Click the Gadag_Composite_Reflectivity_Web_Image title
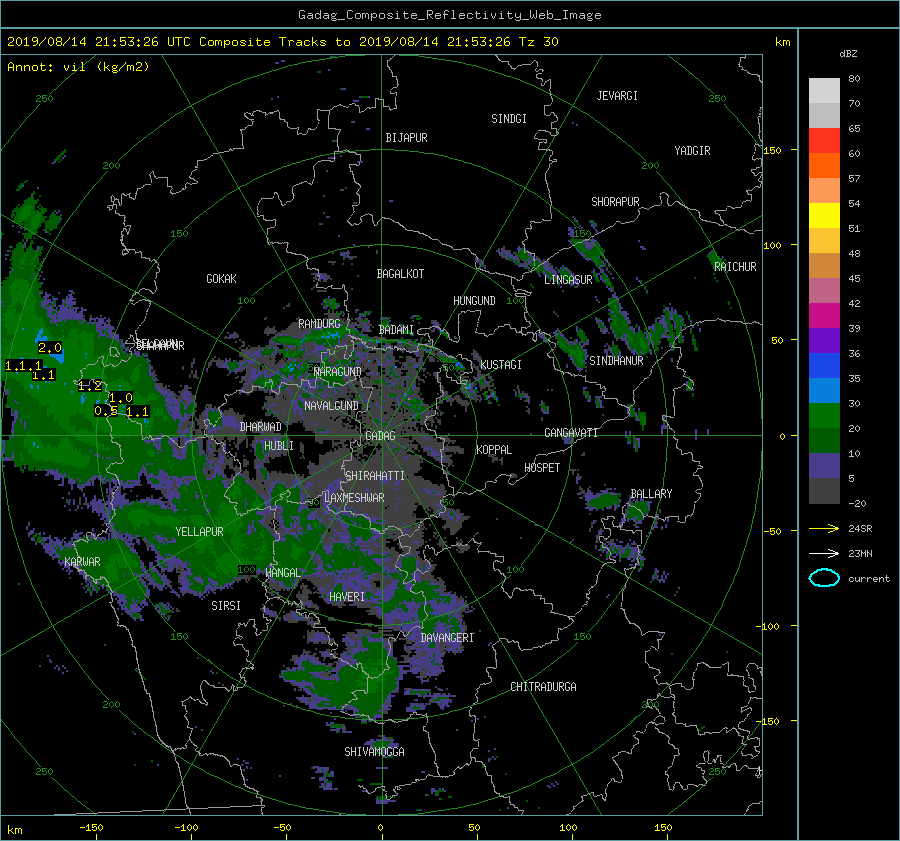This screenshot has height=841, width=900. point(449,15)
